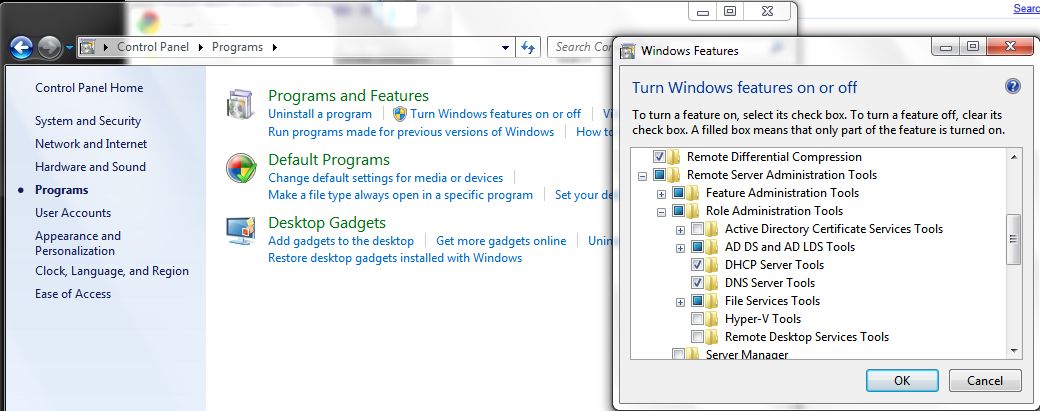
Task: Click the Windows Features title bar icon
Action: pyautogui.click(x=627, y=50)
